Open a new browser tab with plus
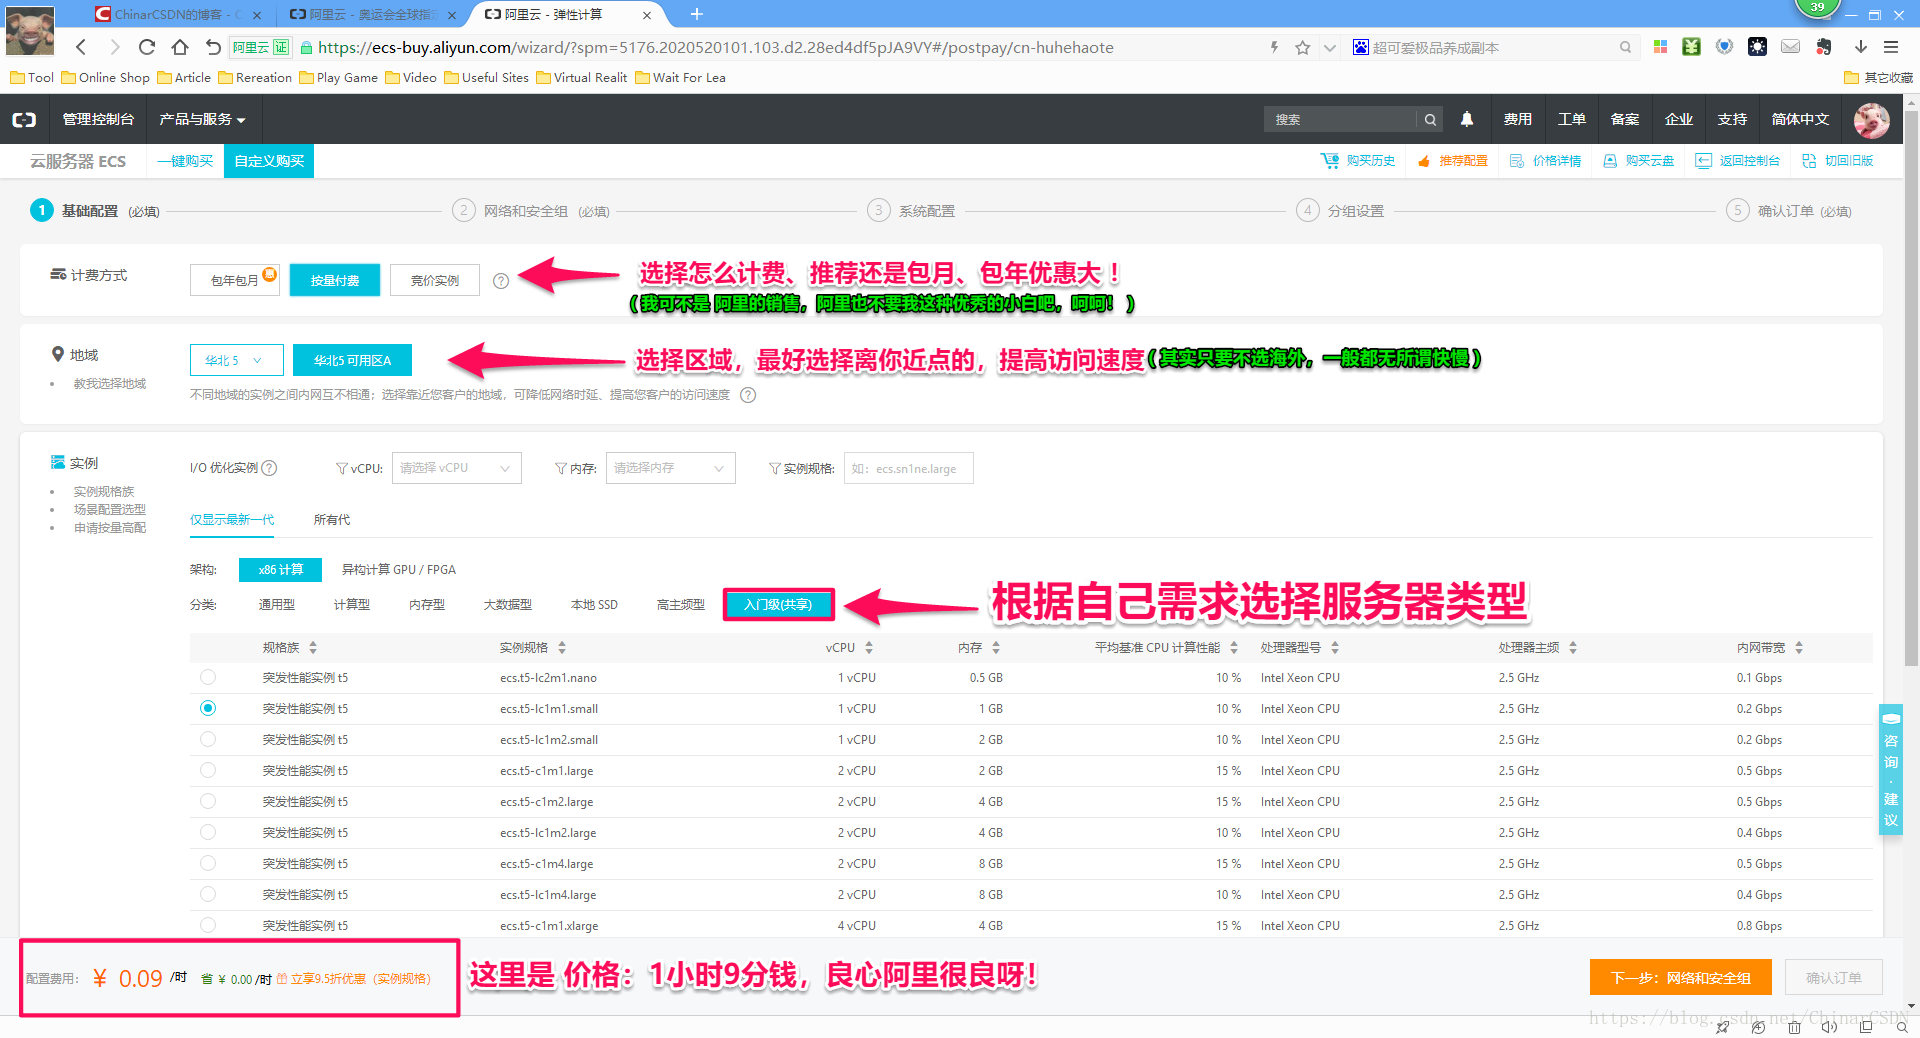 click(697, 14)
